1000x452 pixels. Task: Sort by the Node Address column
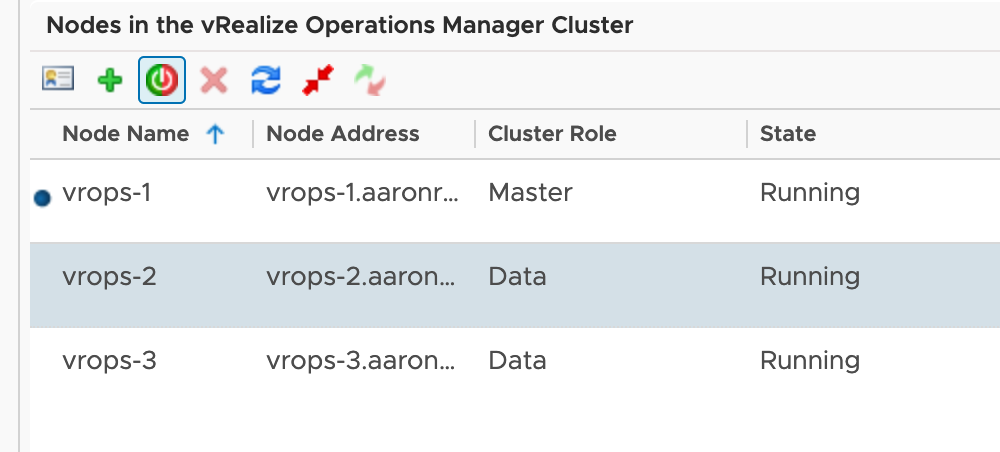point(343,134)
